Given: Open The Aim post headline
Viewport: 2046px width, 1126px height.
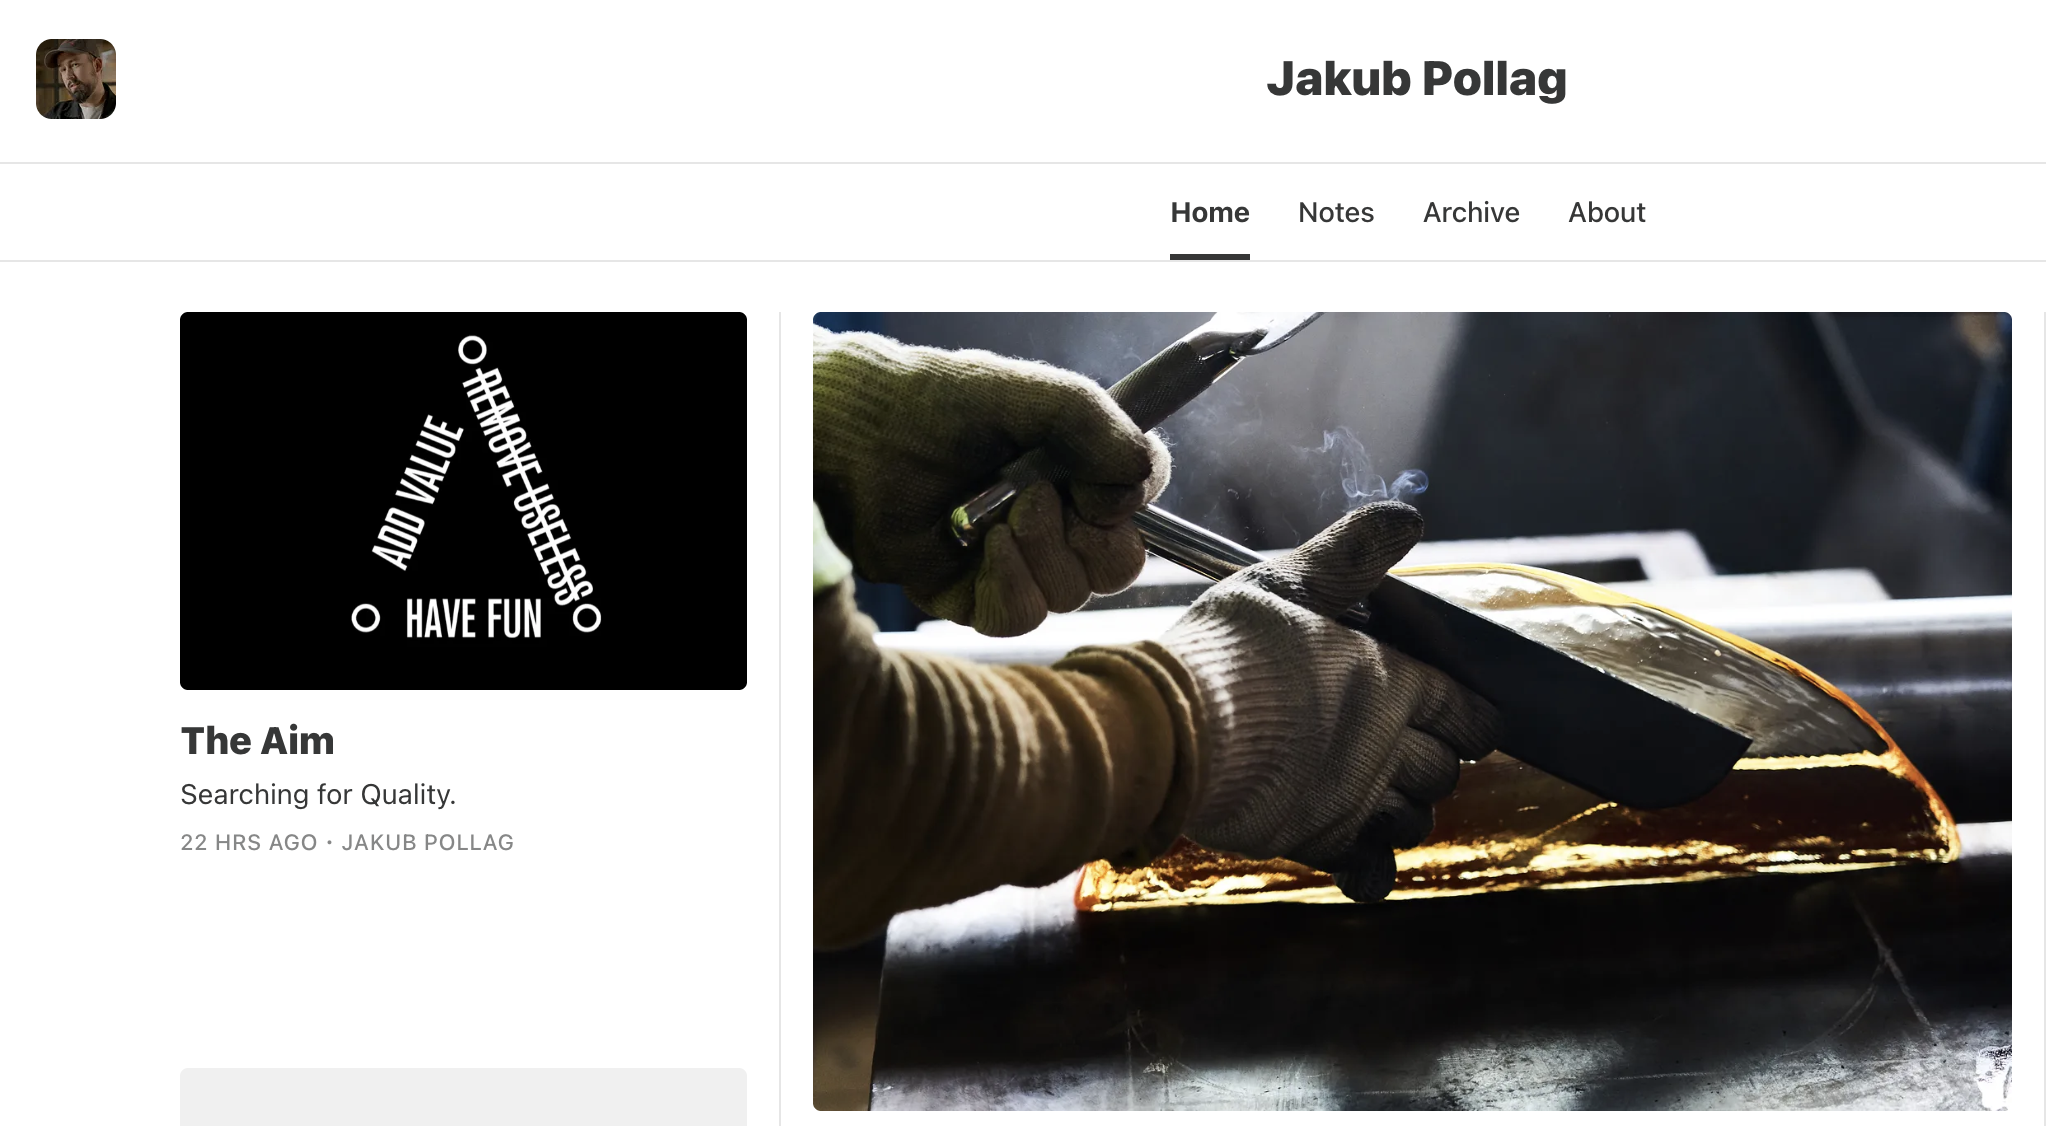Looking at the screenshot, I should pyautogui.click(x=258, y=741).
